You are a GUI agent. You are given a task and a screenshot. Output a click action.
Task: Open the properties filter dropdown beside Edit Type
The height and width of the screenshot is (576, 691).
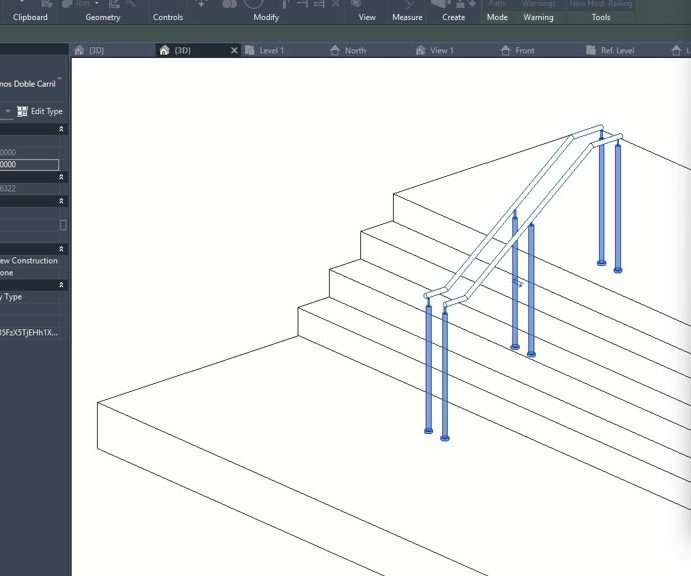click(x=7, y=111)
